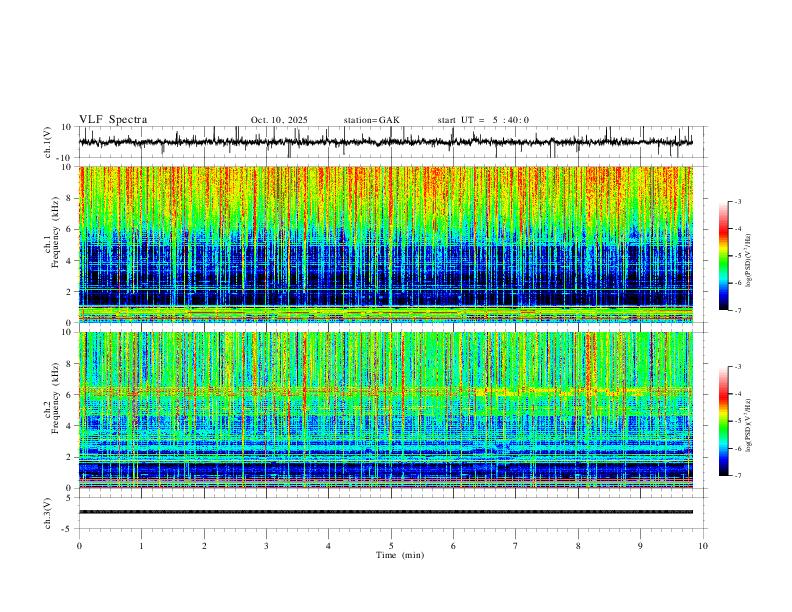This screenshot has height=612, width=792.
Task: Click the date 'Oct. 10, 2025'
Action: click(x=279, y=120)
